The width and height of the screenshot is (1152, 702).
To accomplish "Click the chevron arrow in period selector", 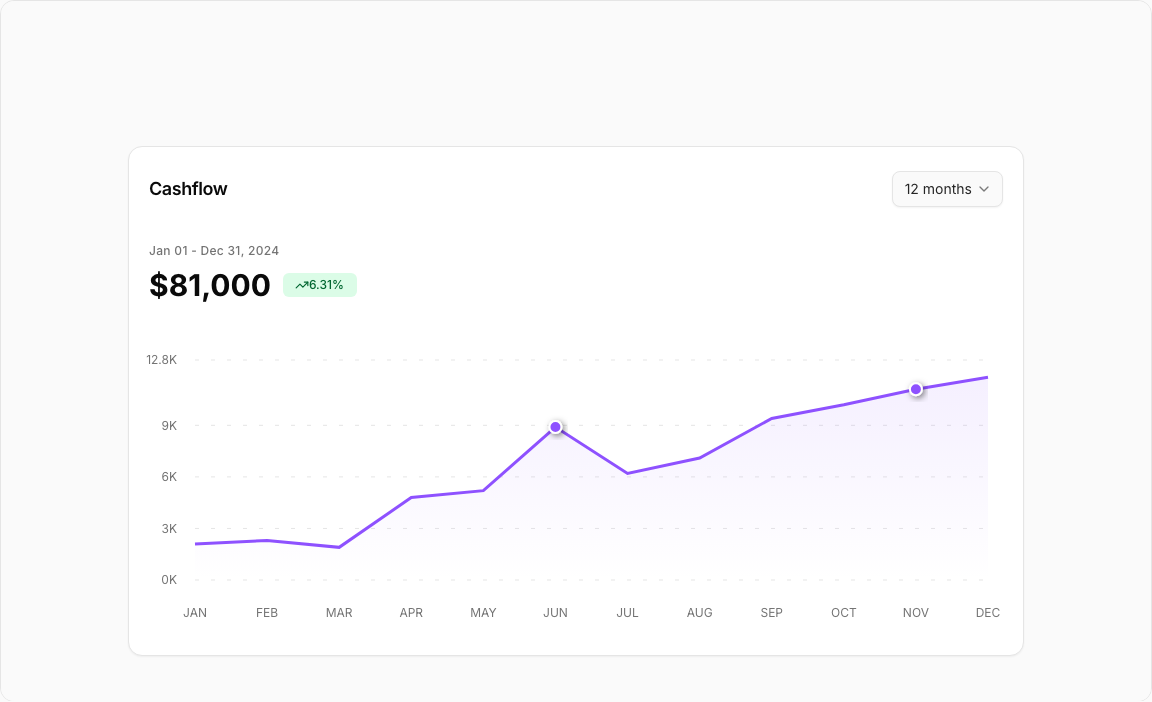I will pyautogui.click(x=984, y=189).
